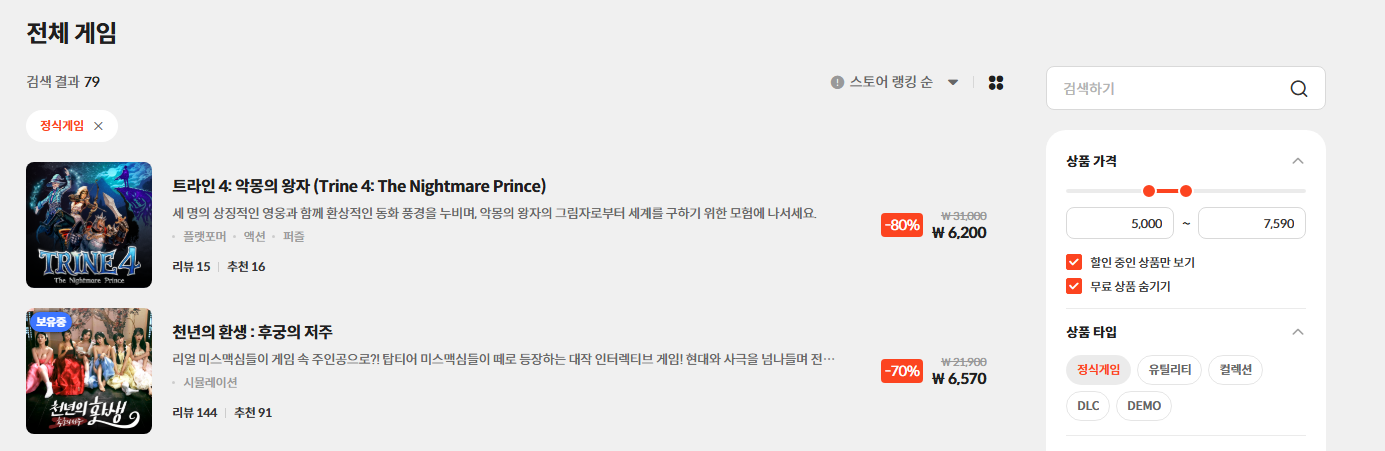Select the DEMO product type
The image size is (1385, 451).
point(1143,406)
